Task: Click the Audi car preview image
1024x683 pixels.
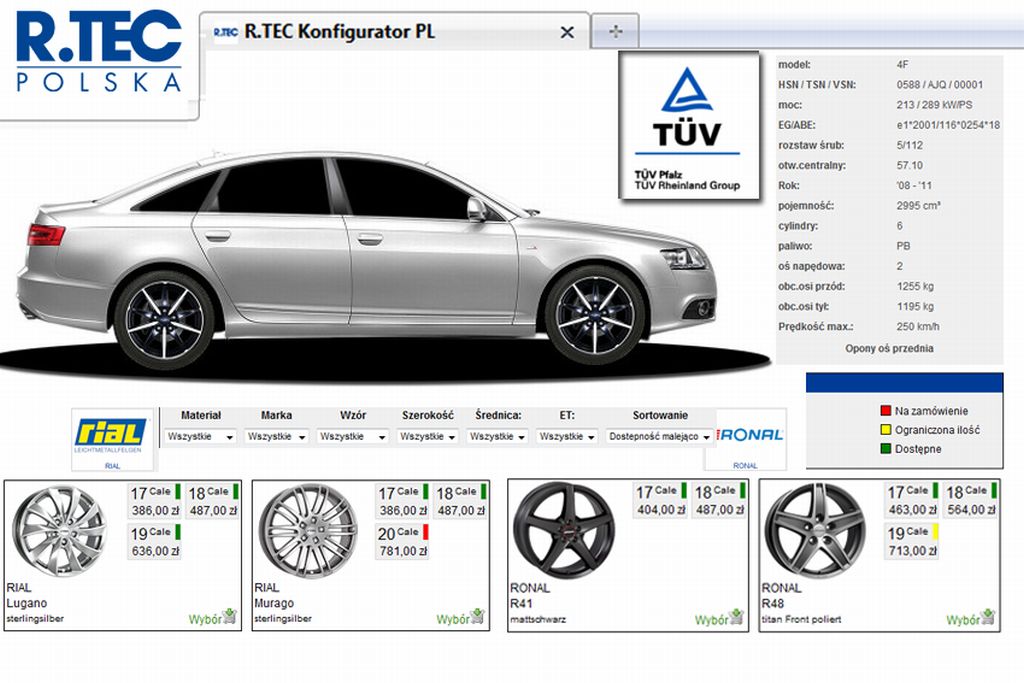Action: coord(369,261)
